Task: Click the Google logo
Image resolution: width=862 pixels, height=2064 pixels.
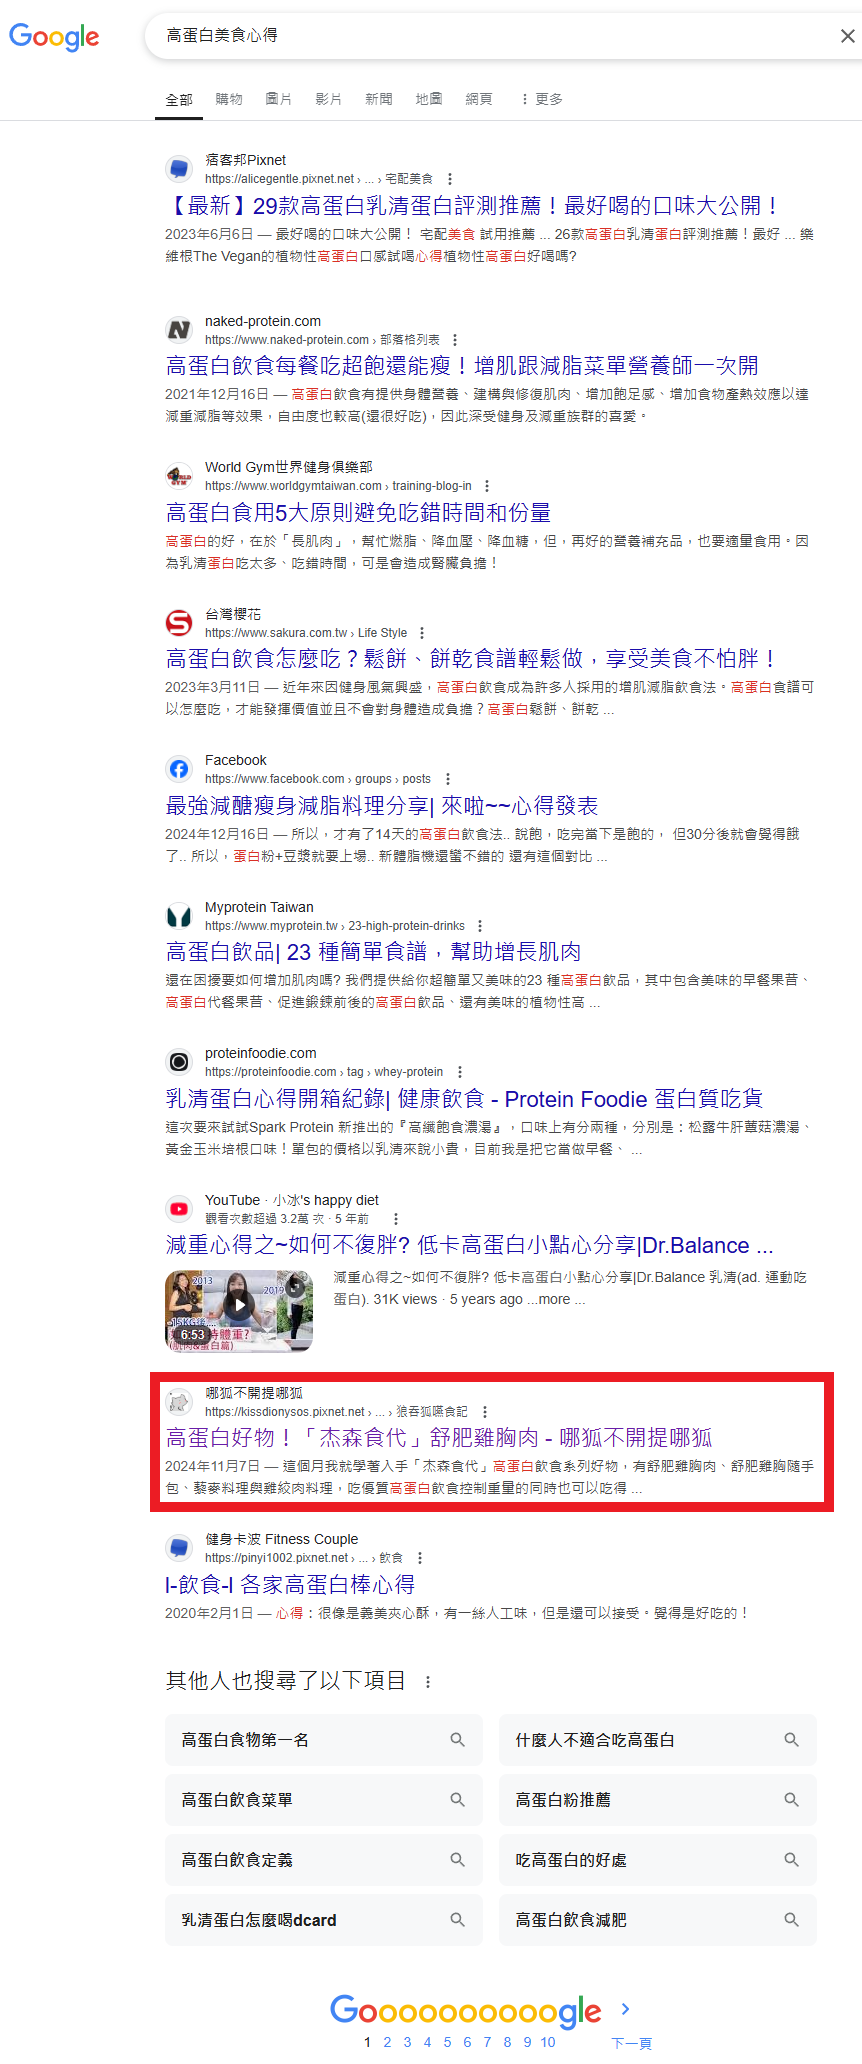Action: point(54,37)
